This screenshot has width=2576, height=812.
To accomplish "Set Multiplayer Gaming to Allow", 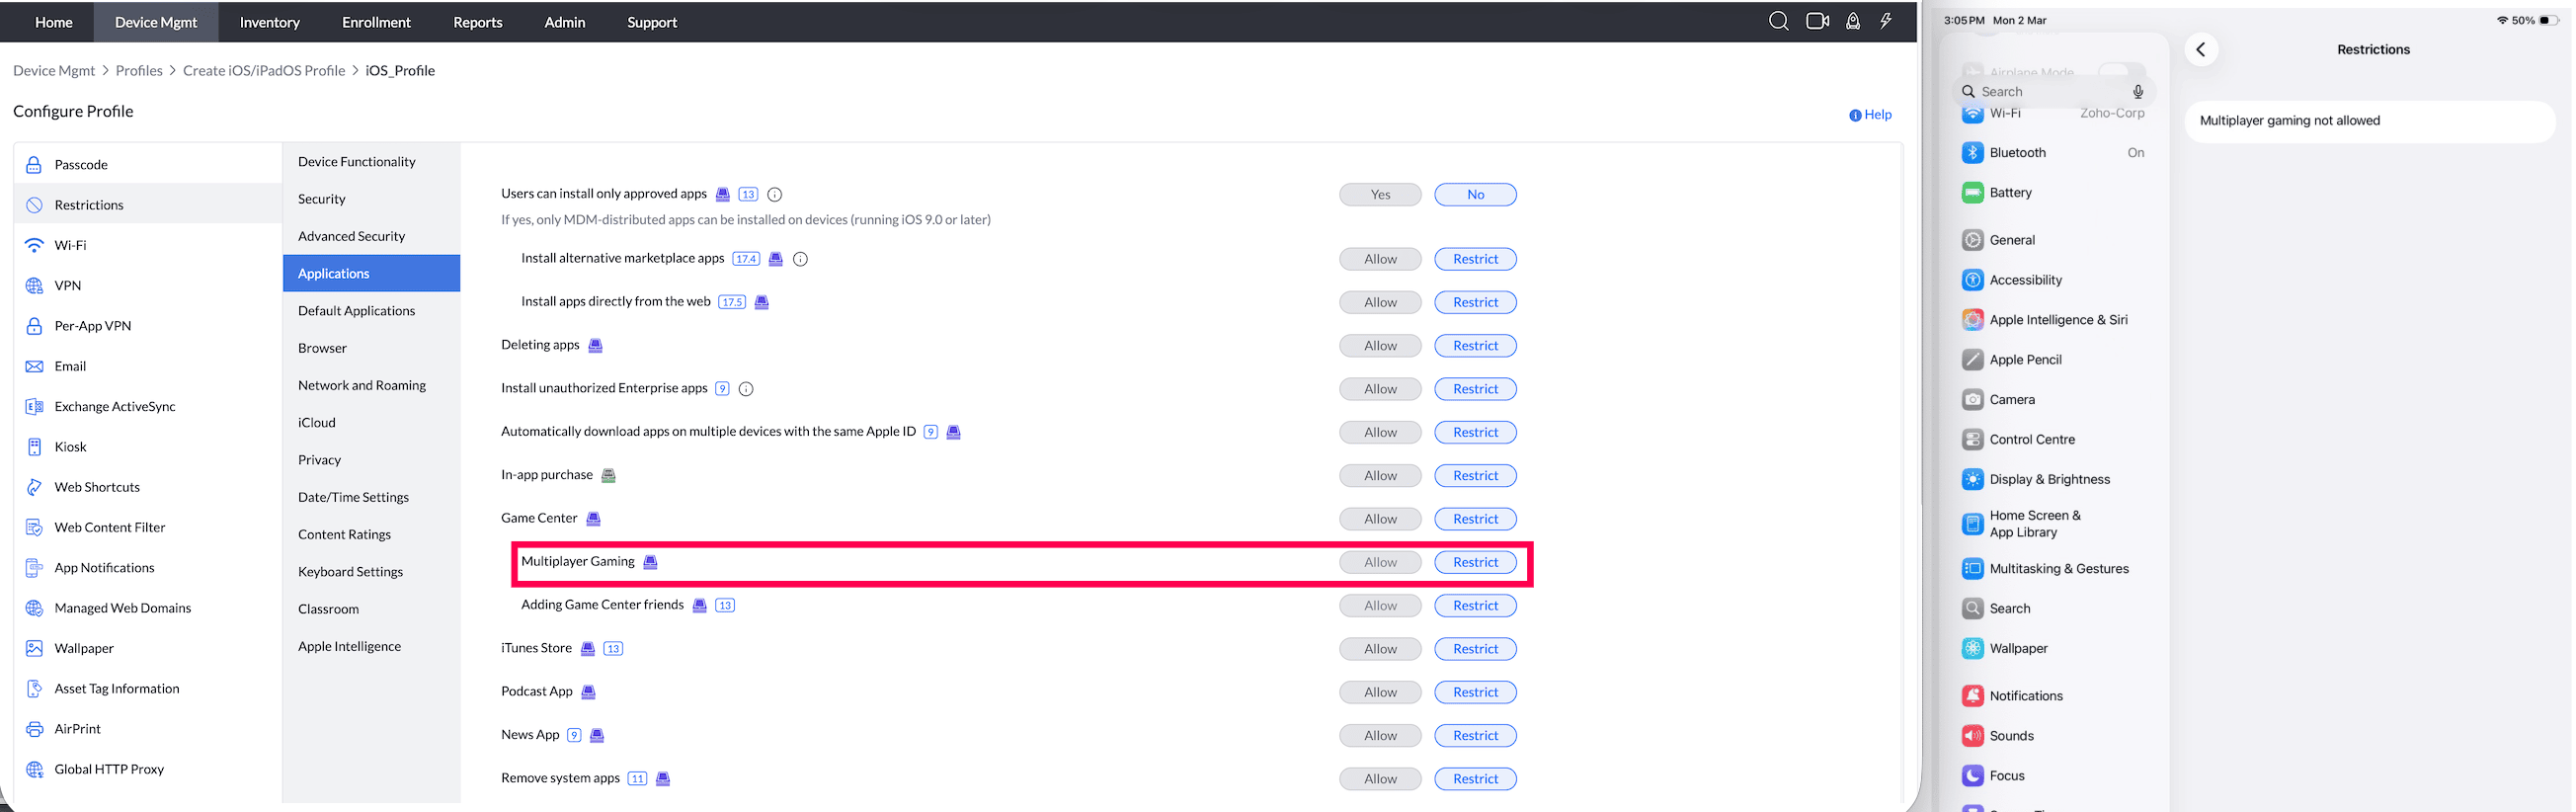I will 1380,562.
